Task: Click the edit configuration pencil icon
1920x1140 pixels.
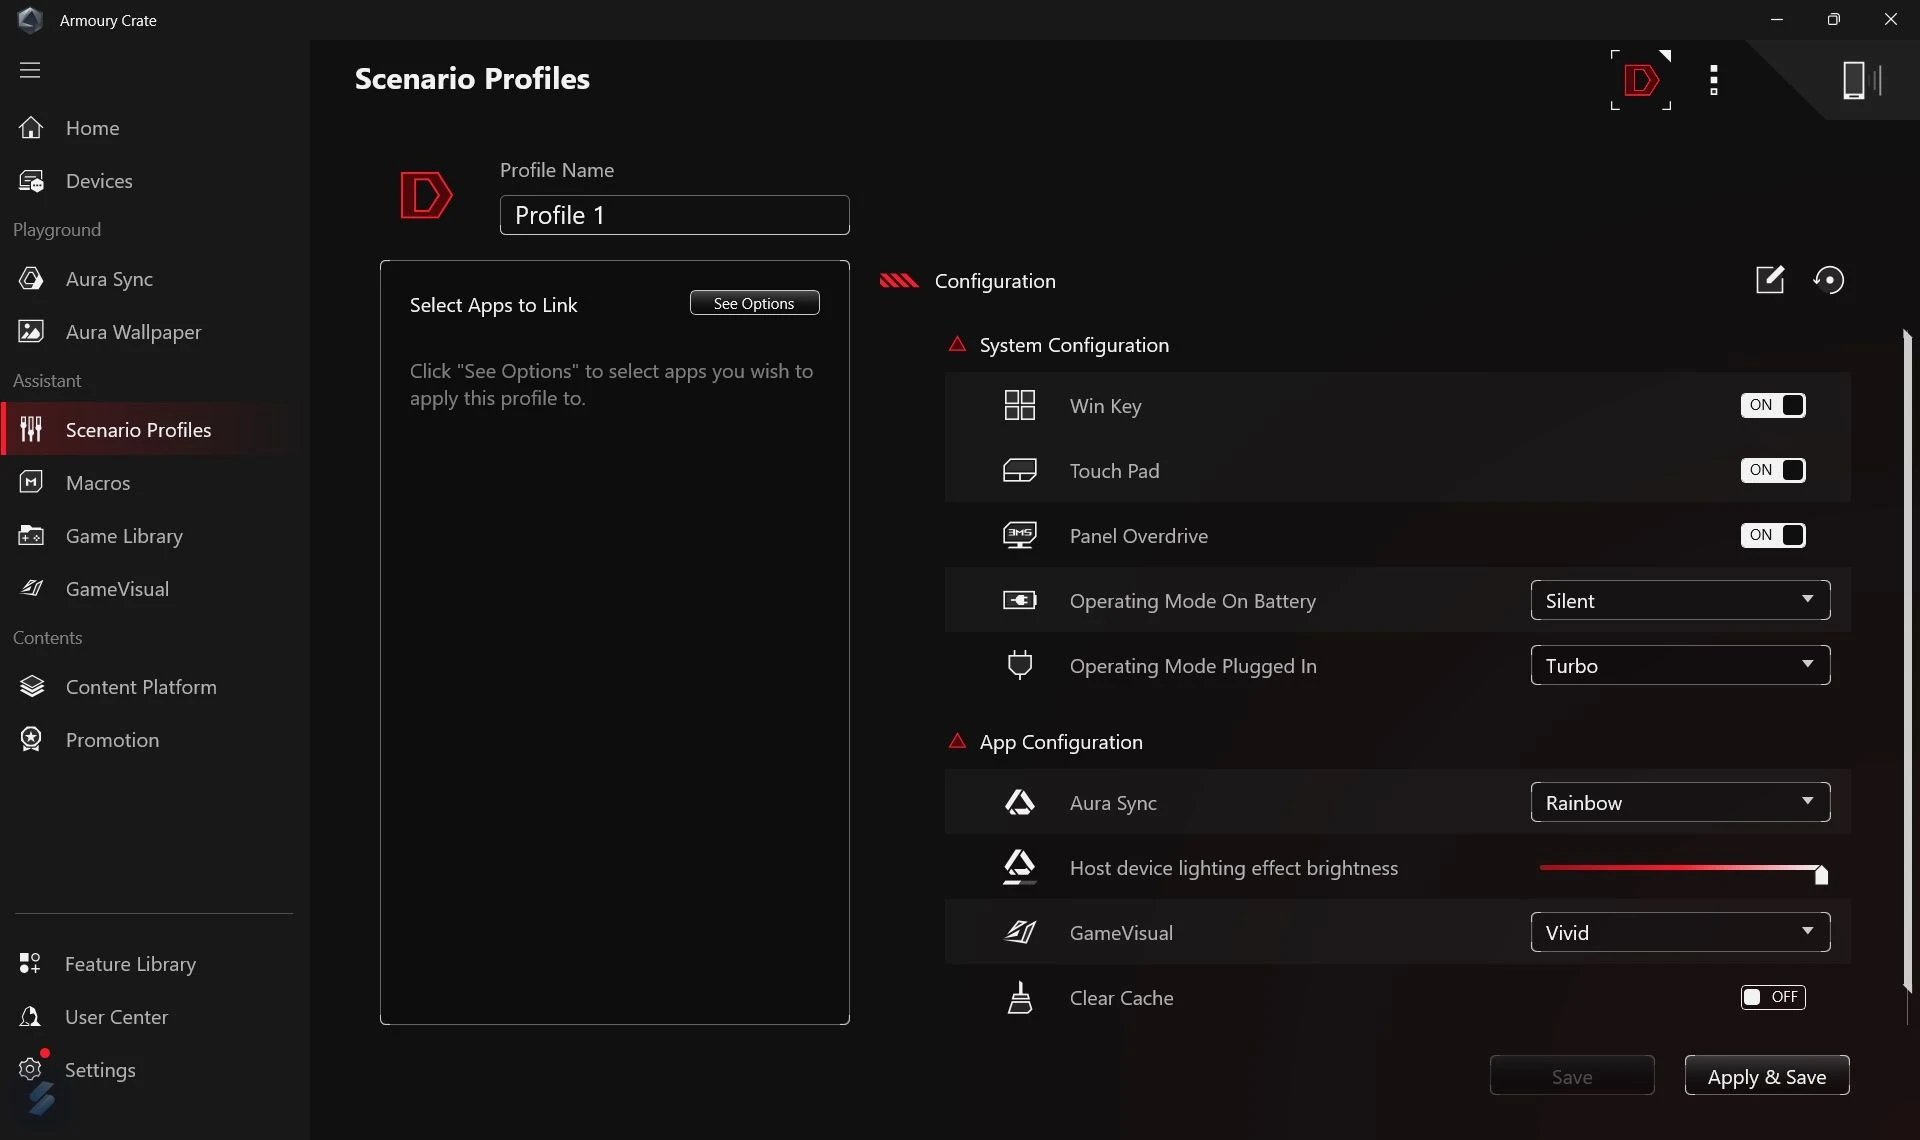Action: coord(1770,280)
